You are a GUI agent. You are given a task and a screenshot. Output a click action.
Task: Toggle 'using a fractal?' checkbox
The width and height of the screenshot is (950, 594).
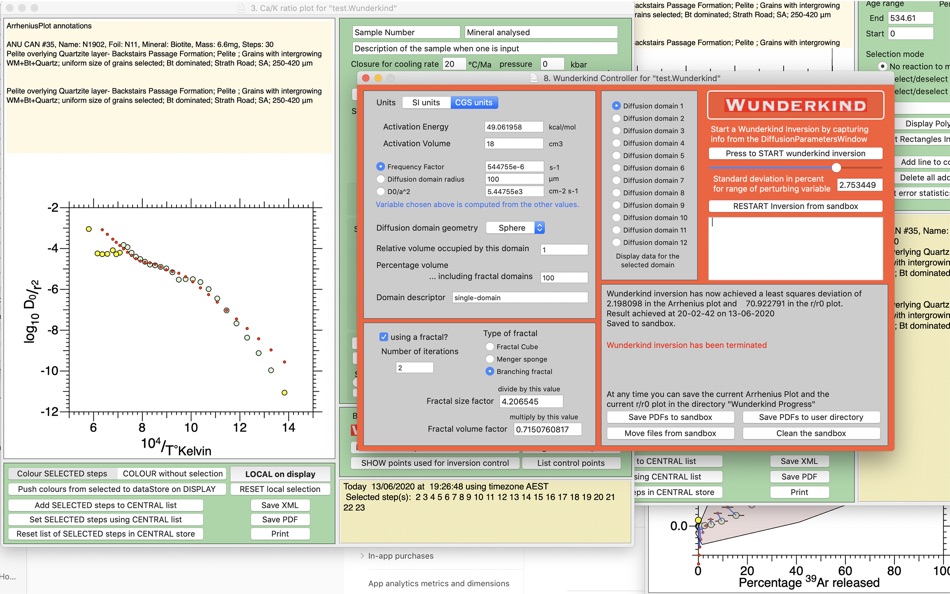coord(384,337)
